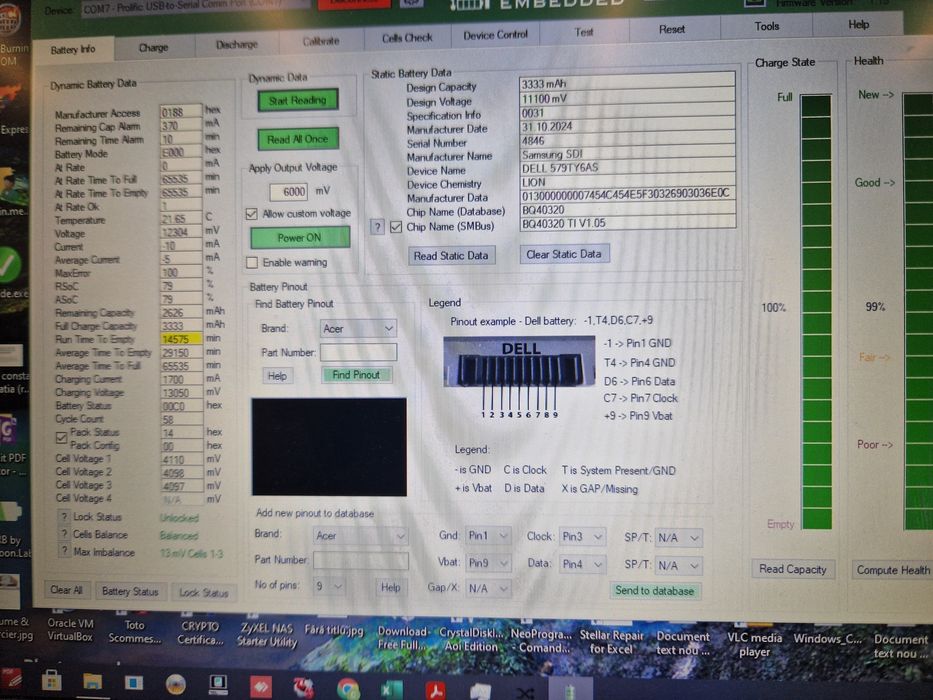This screenshot has width=933, height=700.
Task: Open the Data pin dropdown
Action: (x=583, y=564)
